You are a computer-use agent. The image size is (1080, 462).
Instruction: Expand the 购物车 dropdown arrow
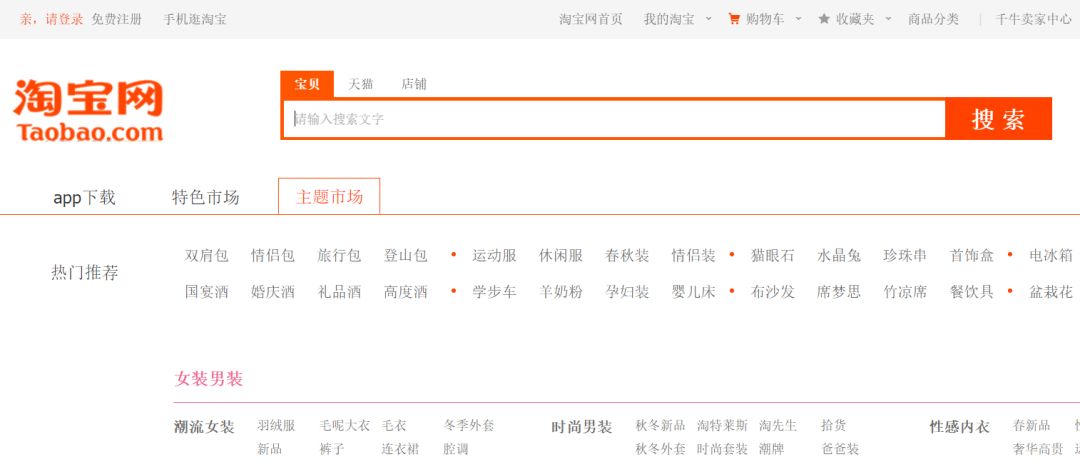pyautogui.click(x=798, y=19)
